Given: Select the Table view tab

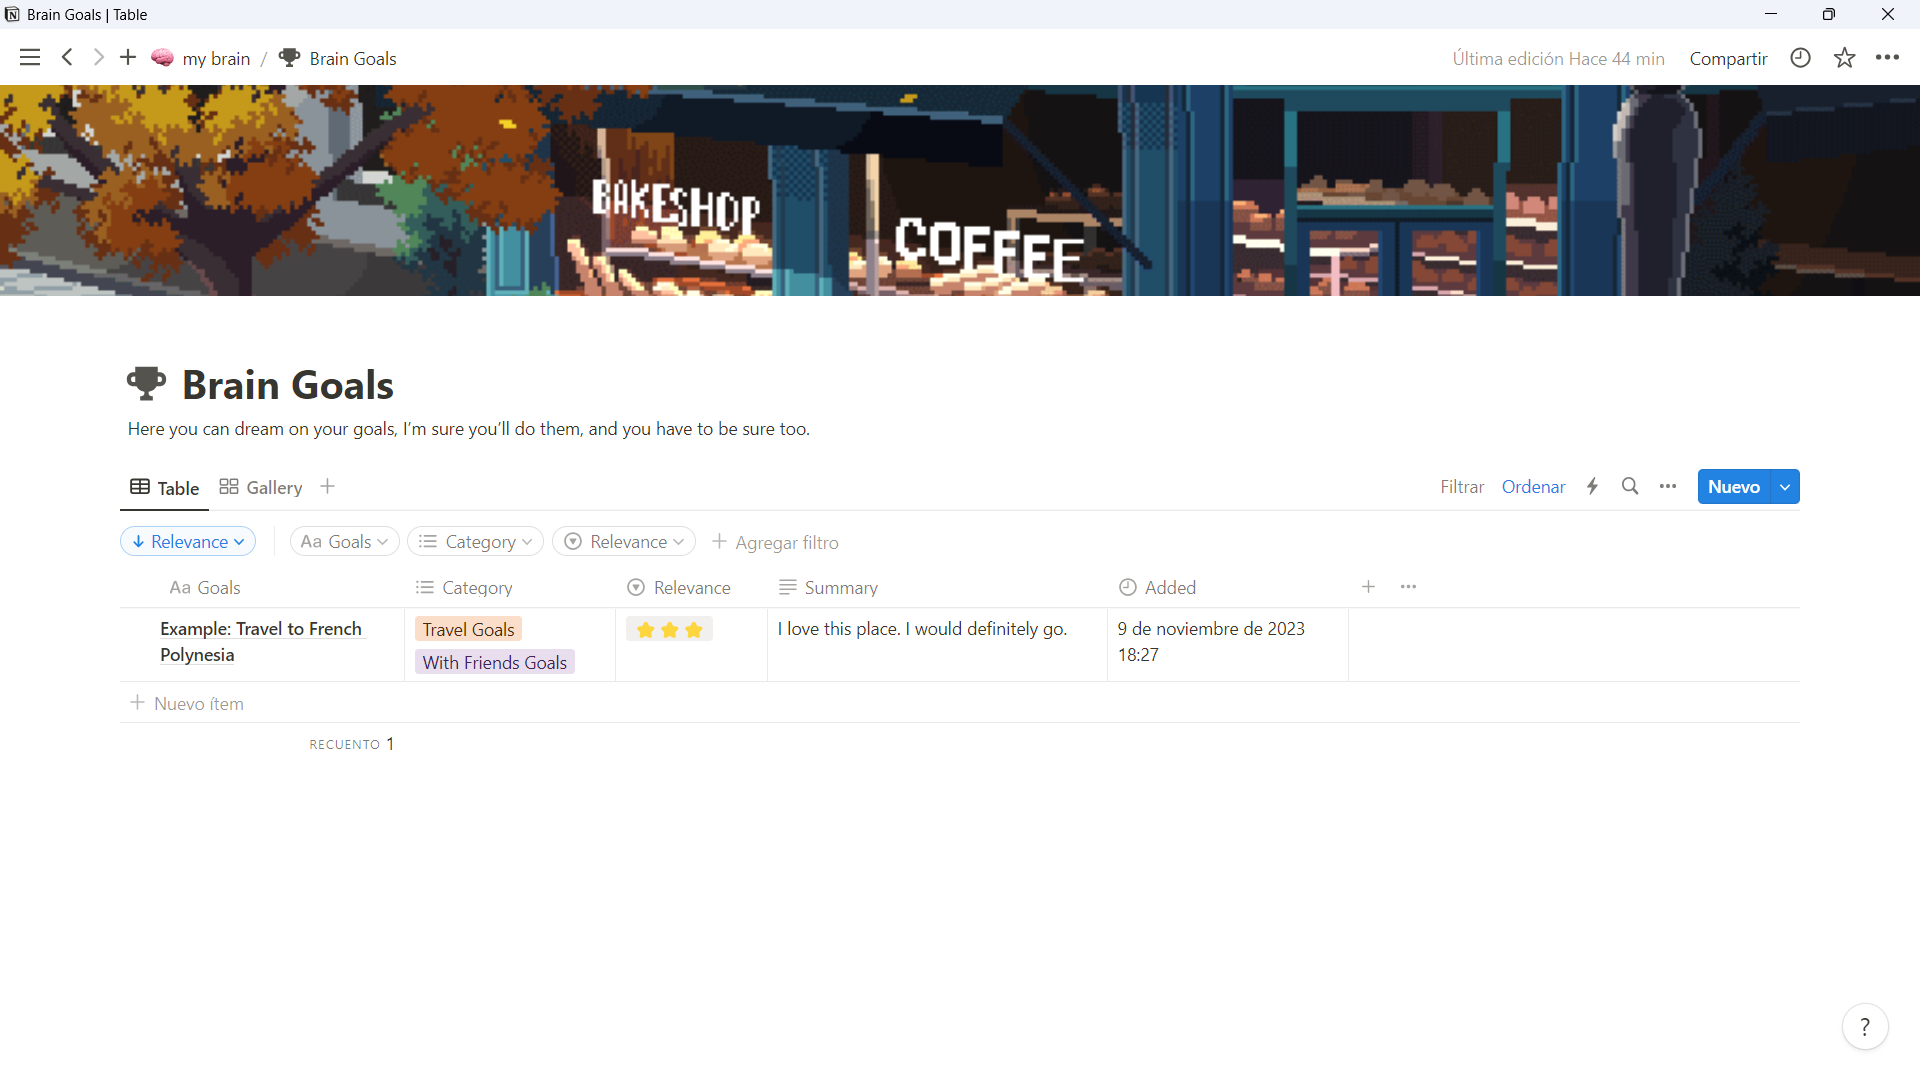Looking at the screenshot, I should pos(165,487).
